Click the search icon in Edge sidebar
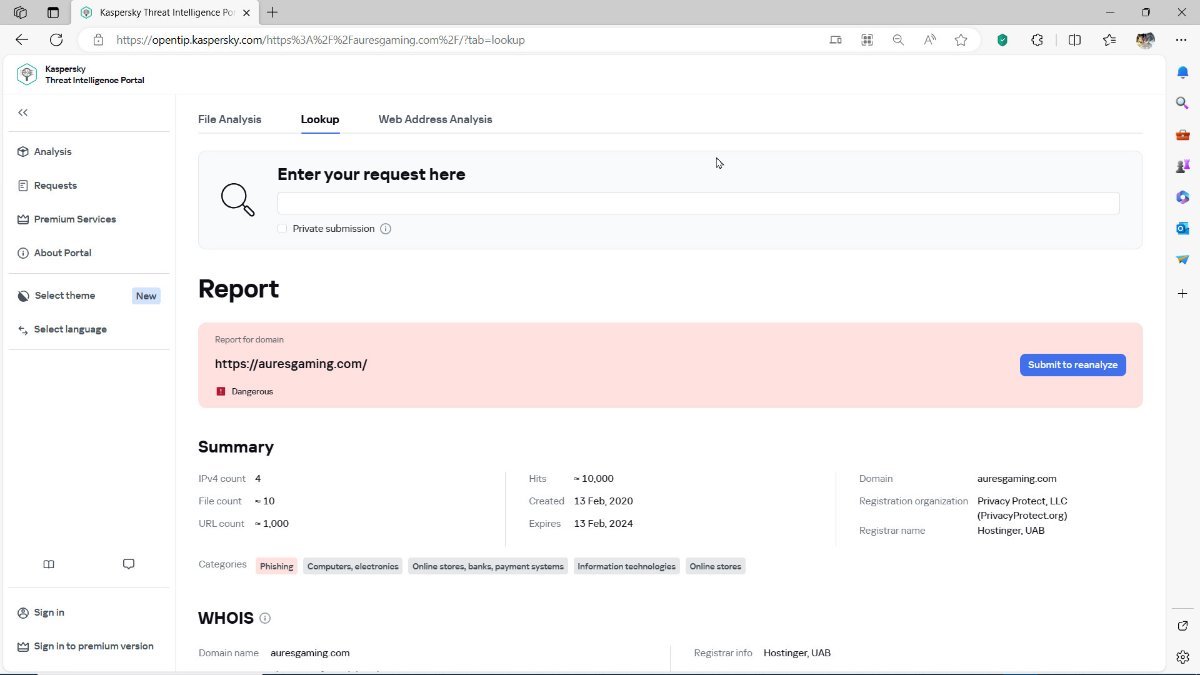This screenshot has height=675, width=1200. 1182,103
